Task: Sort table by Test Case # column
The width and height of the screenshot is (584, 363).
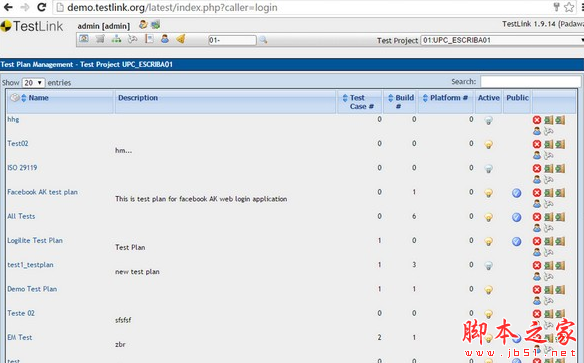Action: coord(345,98)
